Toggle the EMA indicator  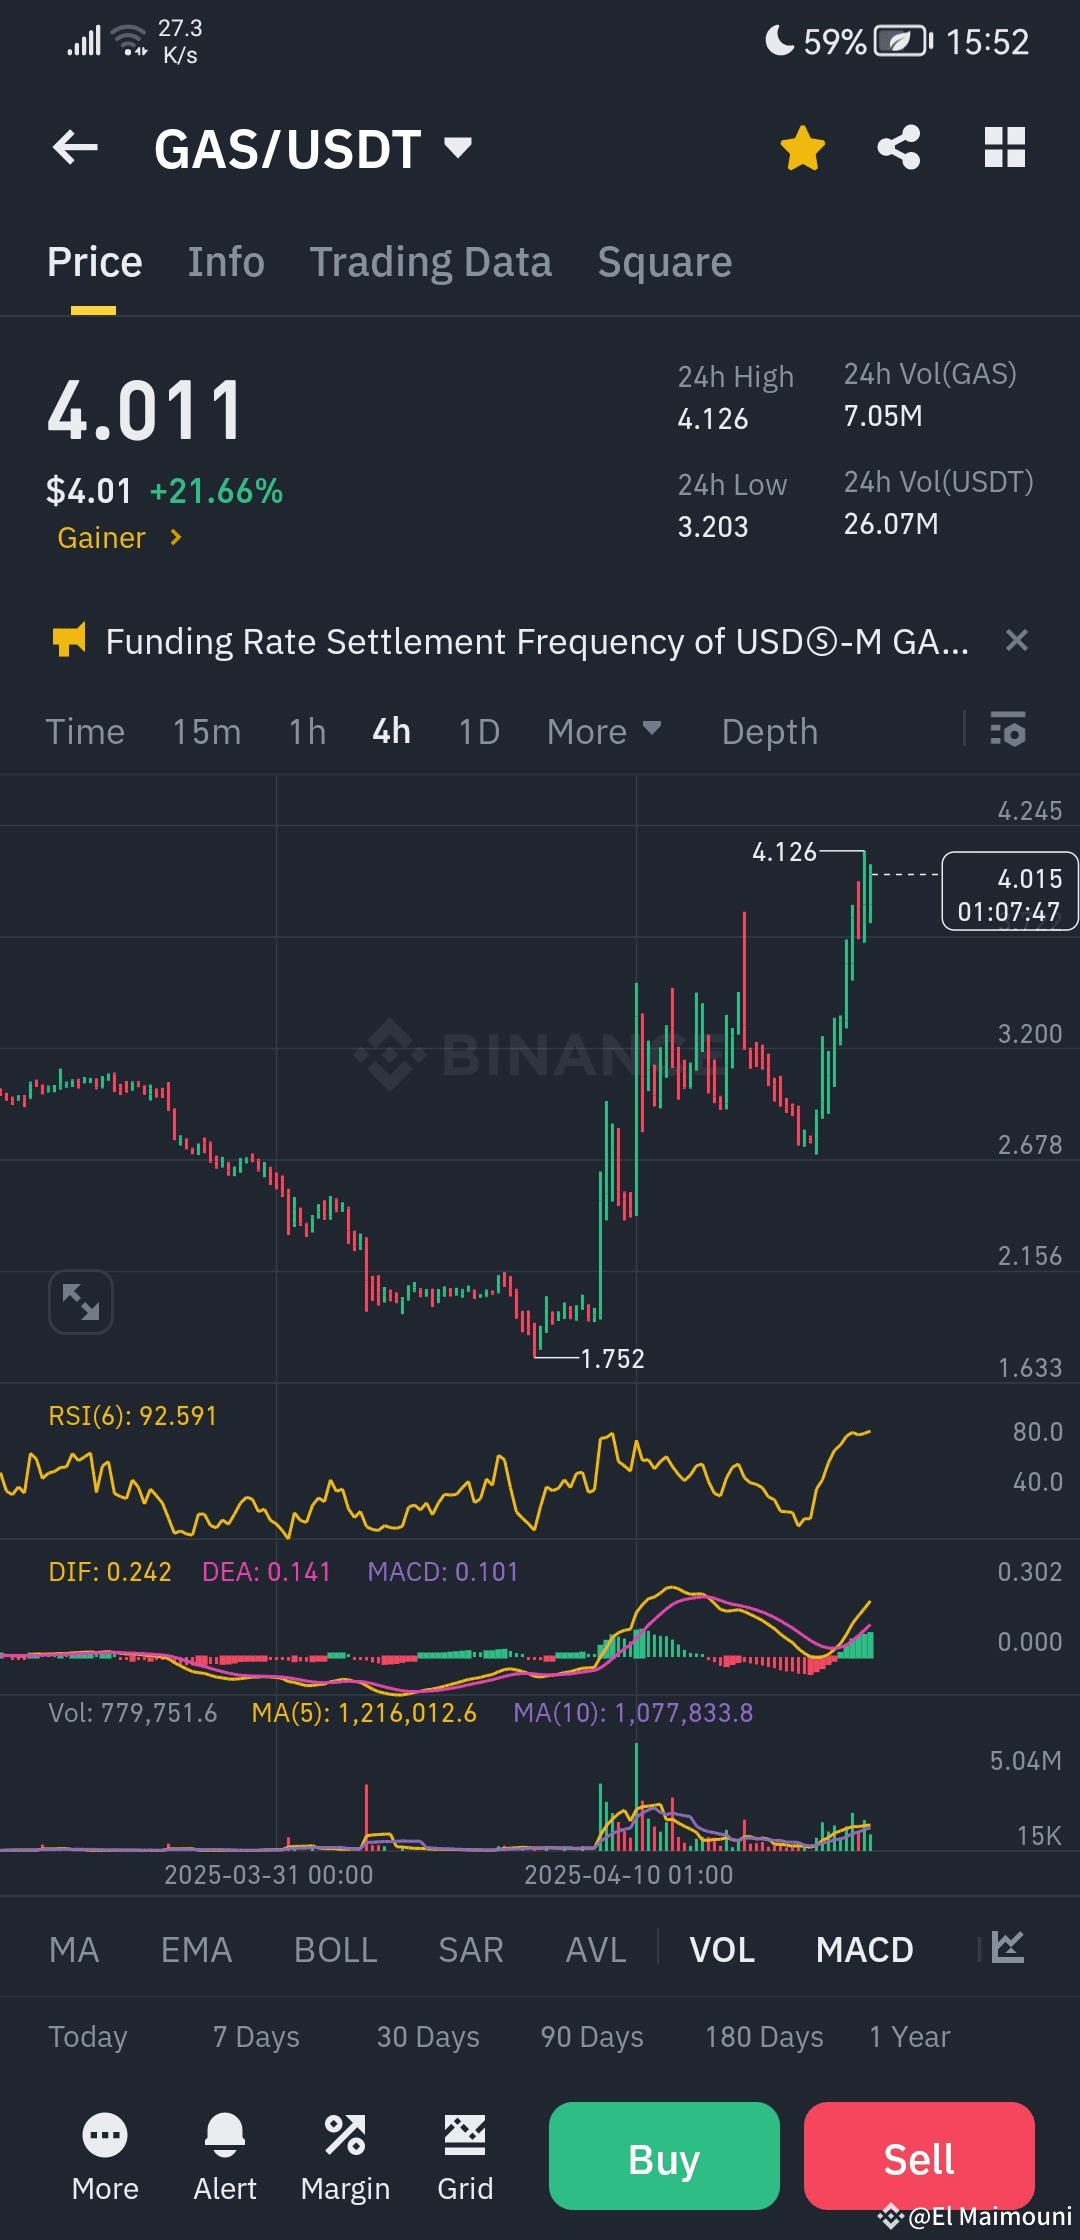point(197,1950)
